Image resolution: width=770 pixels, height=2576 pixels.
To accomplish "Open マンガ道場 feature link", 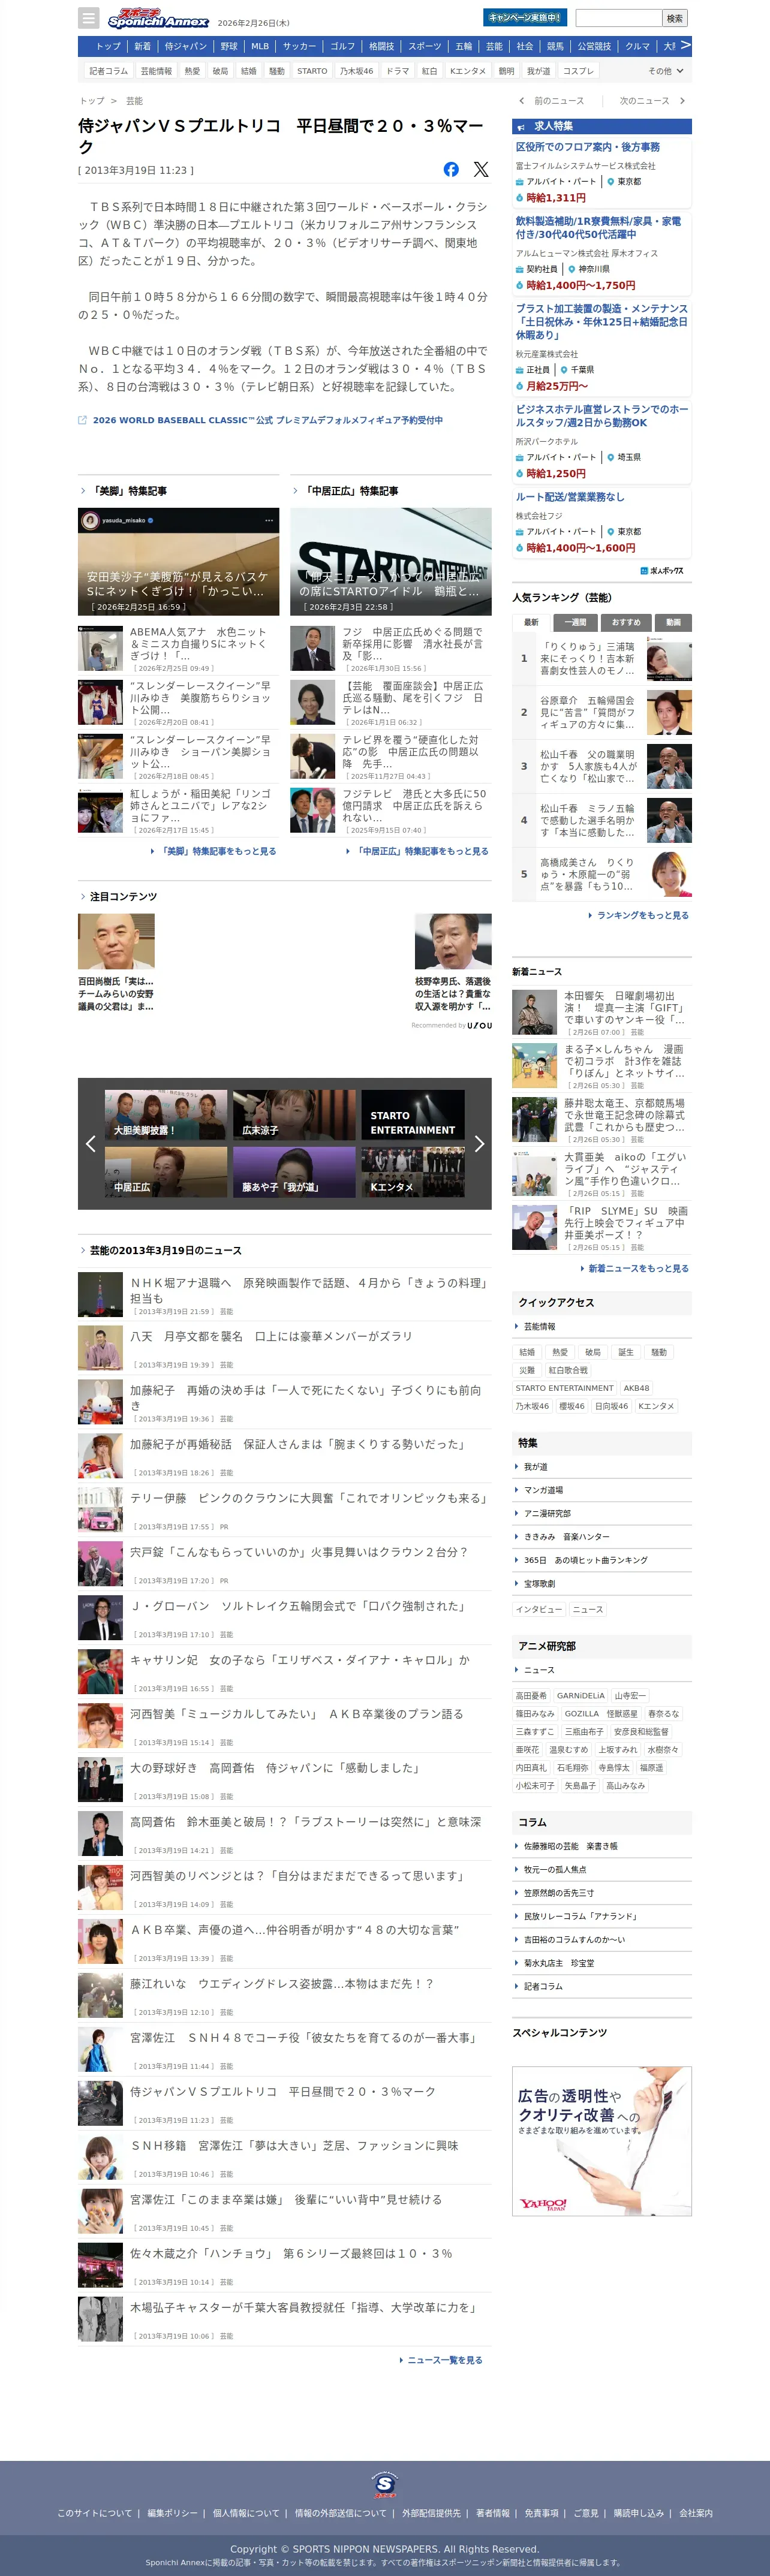I will tap(543, 1490).
